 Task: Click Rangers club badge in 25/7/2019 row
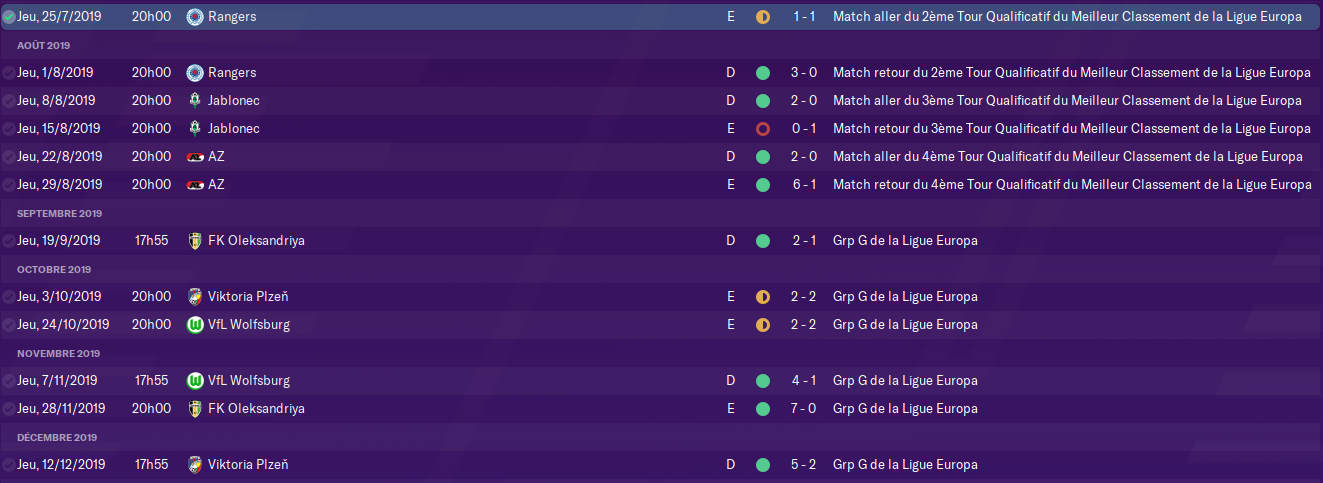(x=195, y=17)
